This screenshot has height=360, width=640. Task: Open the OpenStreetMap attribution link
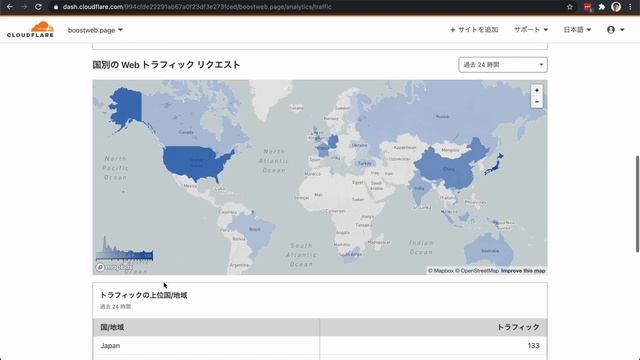pos(477,271)
